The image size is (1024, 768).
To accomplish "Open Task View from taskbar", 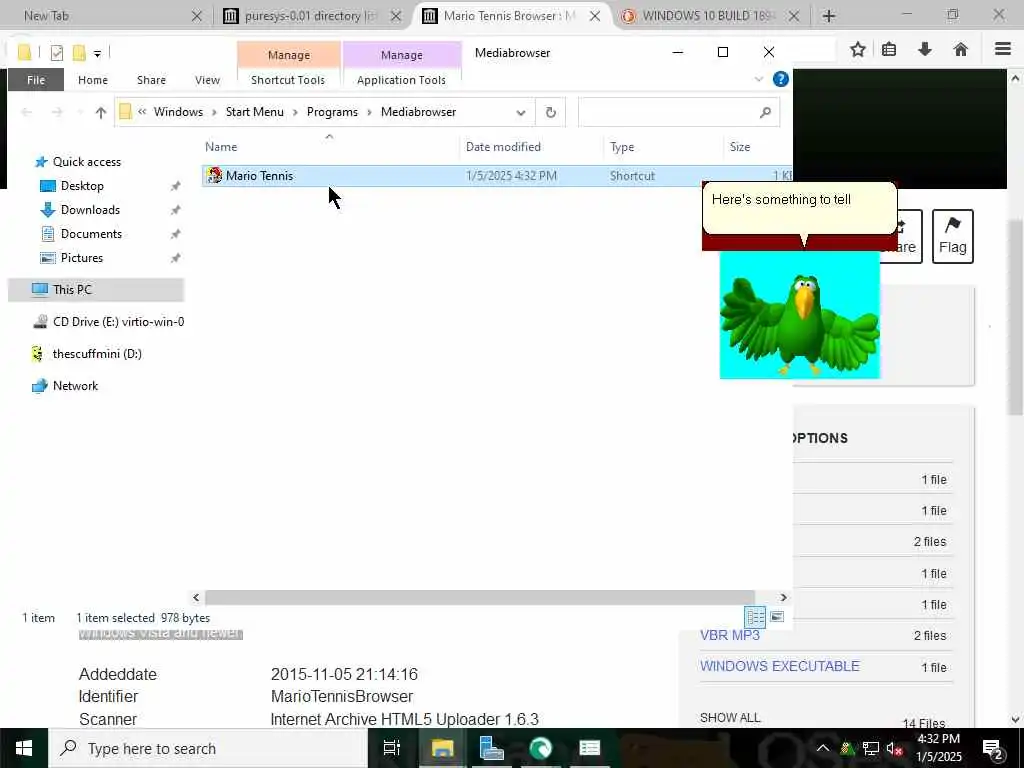I will (x=392, y=748).
